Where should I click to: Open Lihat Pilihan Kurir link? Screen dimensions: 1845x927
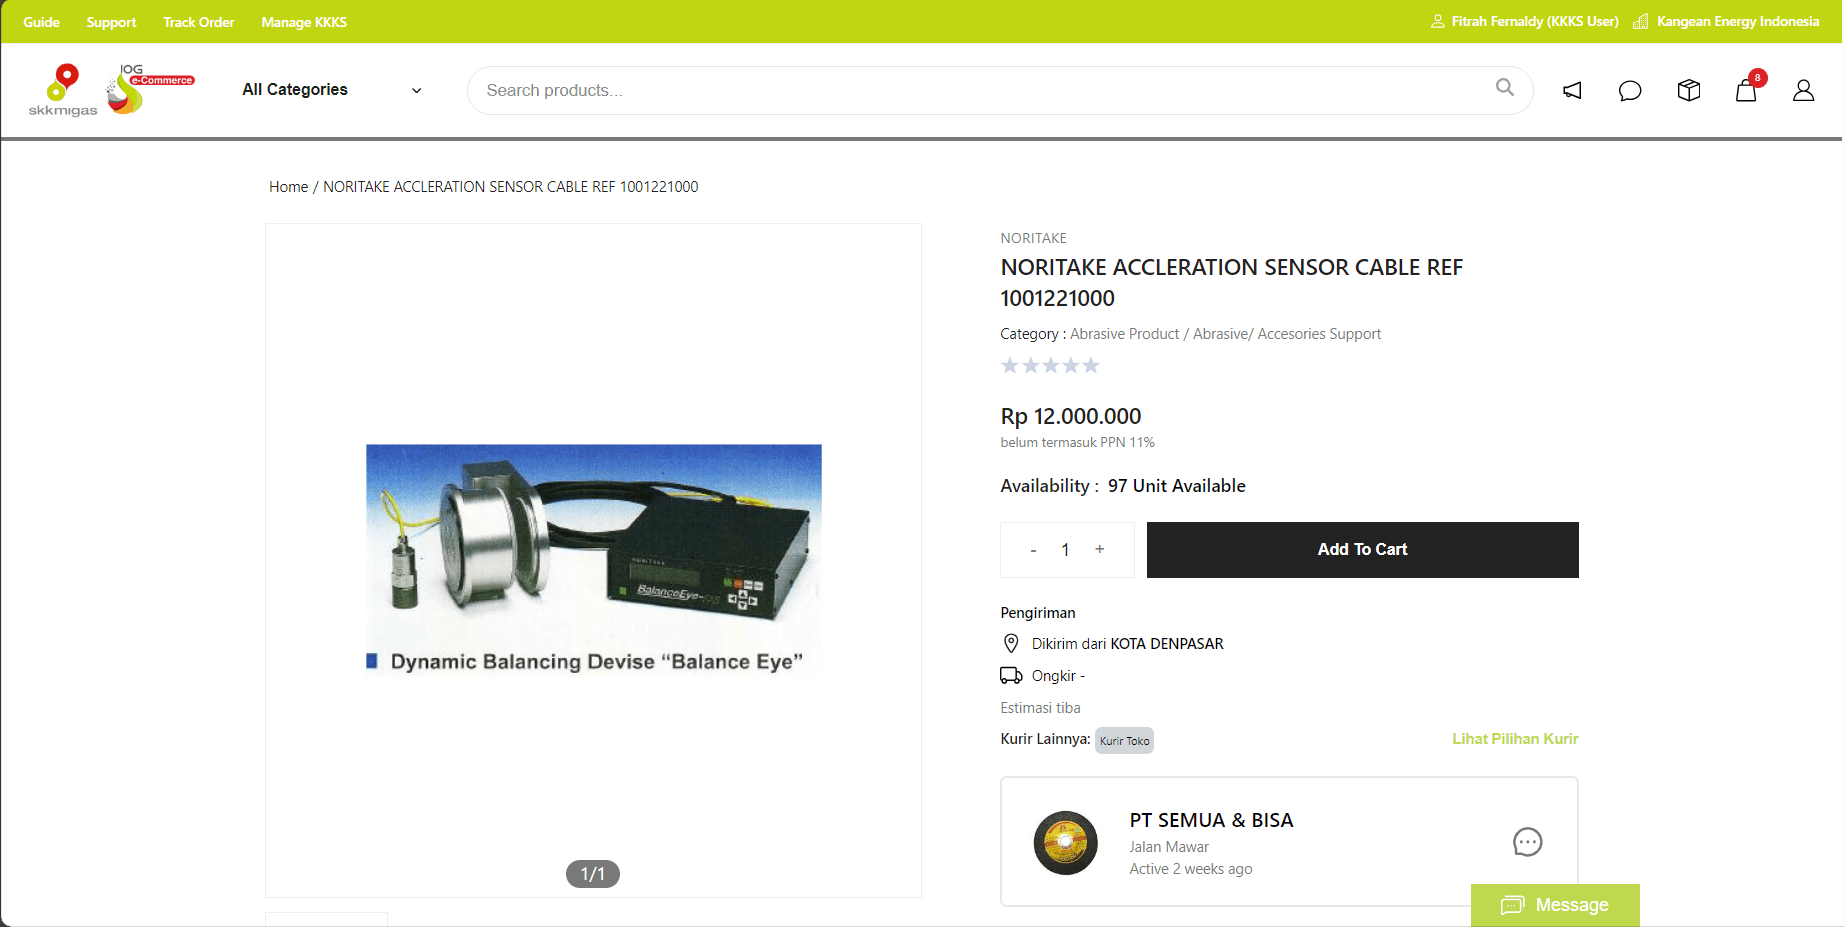1515,739
